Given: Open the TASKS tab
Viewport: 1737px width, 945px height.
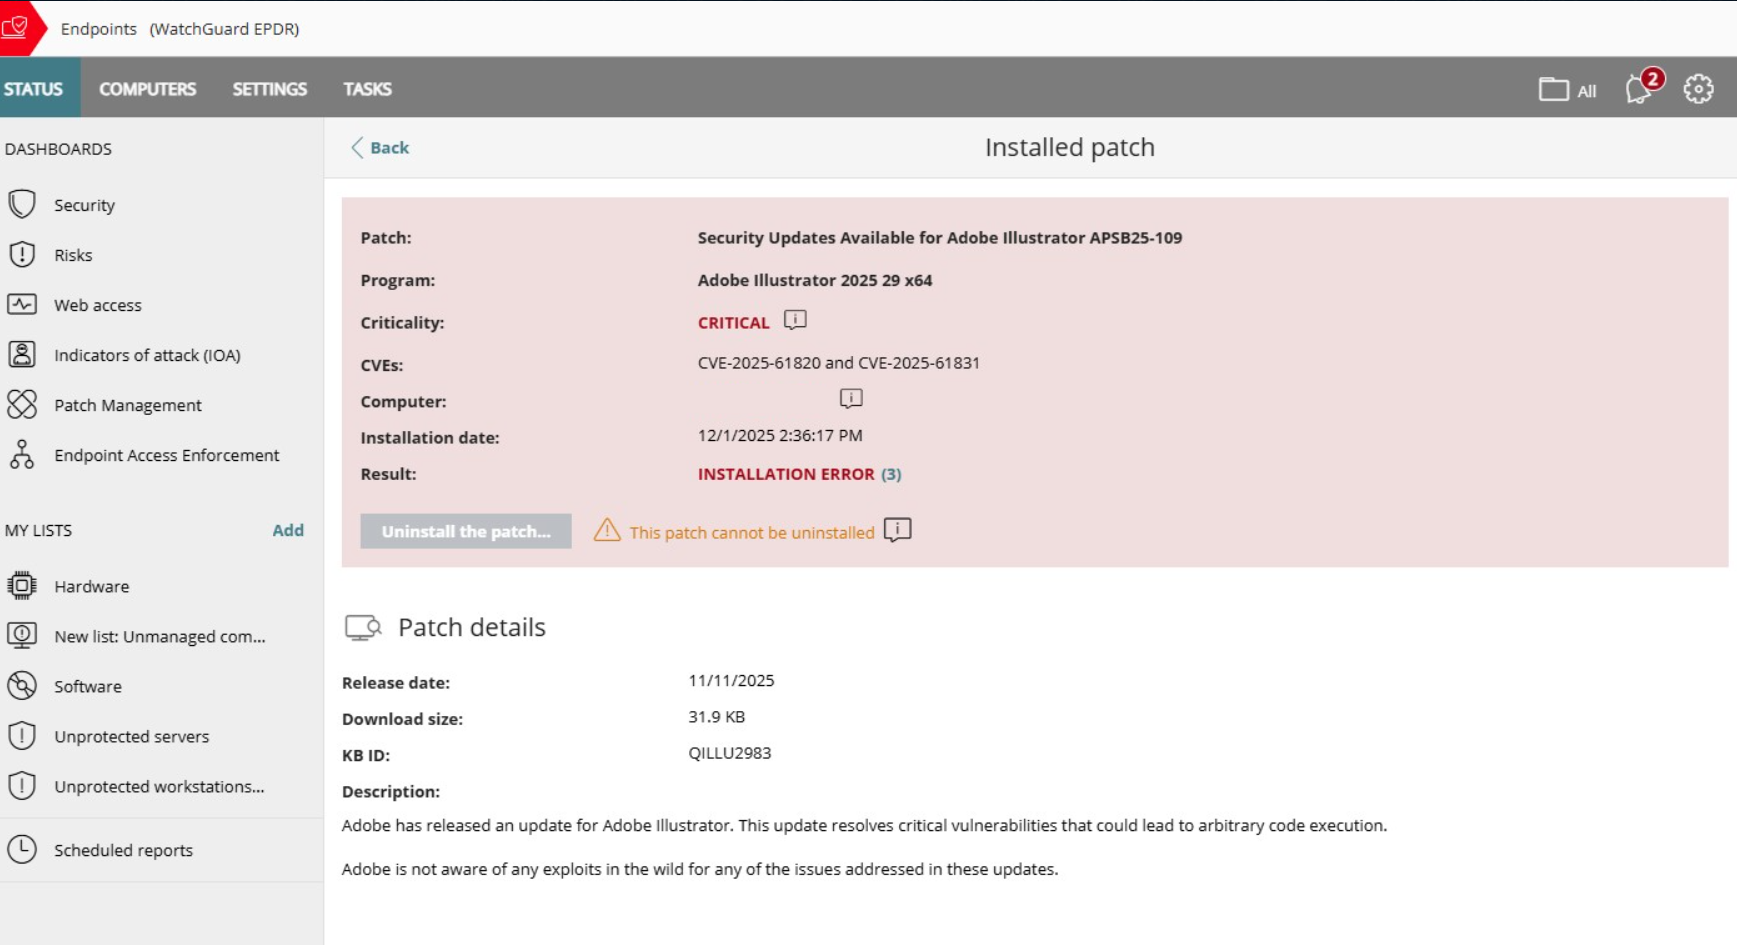Looking at the screenshot, I should (367, 89).
